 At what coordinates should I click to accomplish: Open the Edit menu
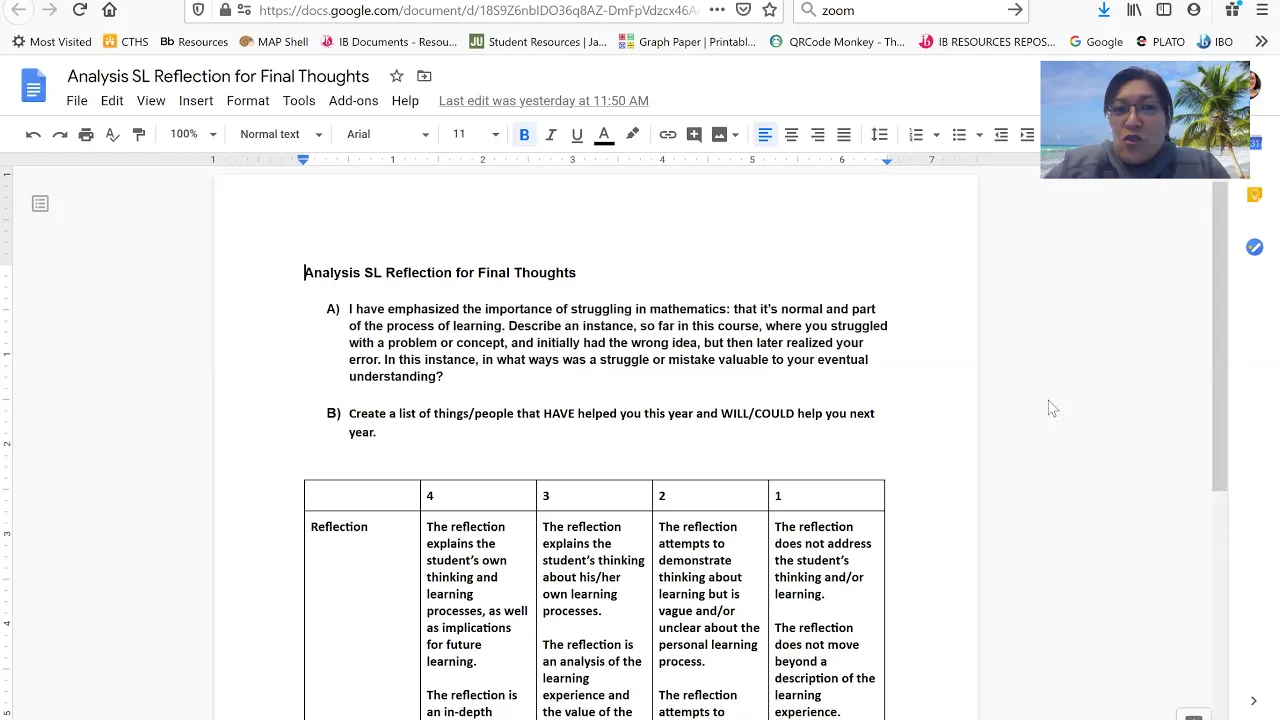(x=112, y=101)
